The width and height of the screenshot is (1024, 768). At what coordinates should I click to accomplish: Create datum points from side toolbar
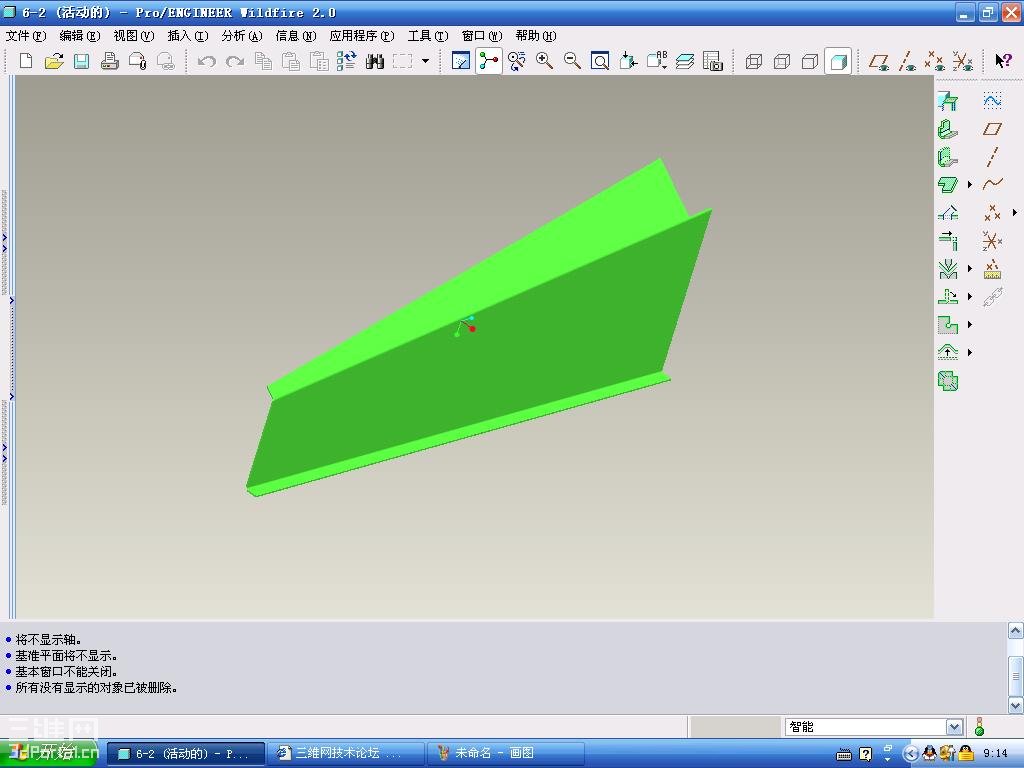(x=993, y=213)
